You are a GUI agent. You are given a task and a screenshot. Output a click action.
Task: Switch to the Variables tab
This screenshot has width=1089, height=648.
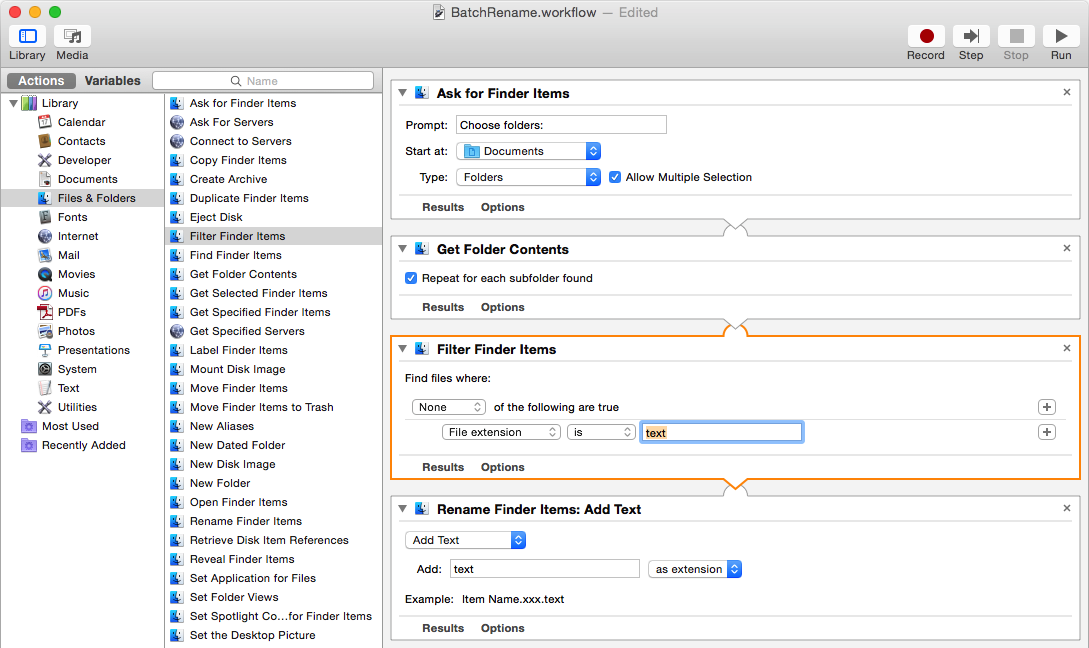click(x=112, y=81)
